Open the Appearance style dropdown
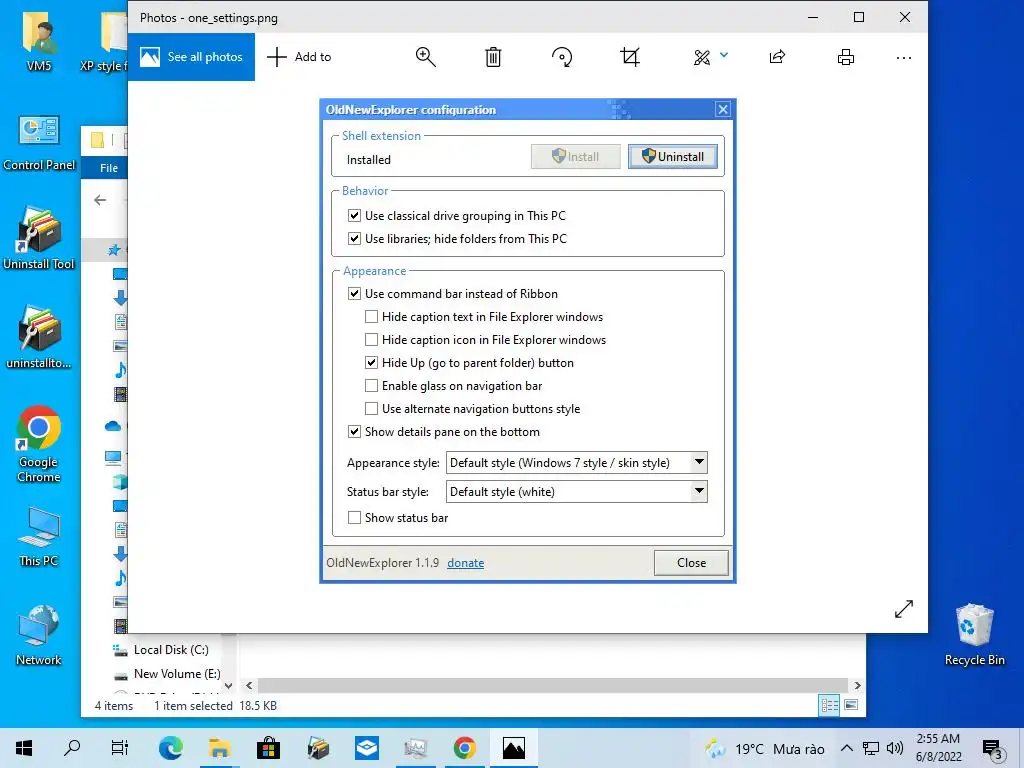 click(x=577, y=462)
